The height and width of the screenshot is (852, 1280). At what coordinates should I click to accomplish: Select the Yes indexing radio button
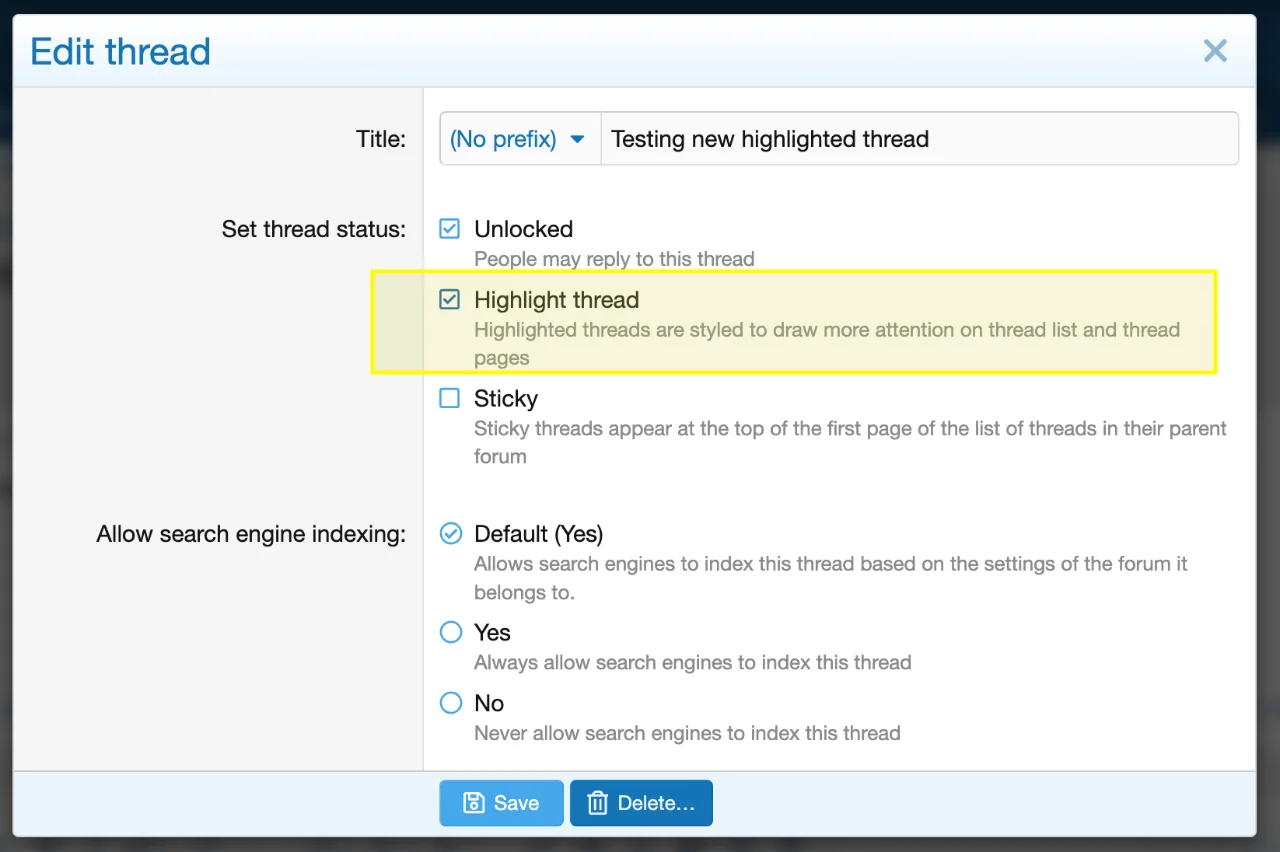[451, 633]
